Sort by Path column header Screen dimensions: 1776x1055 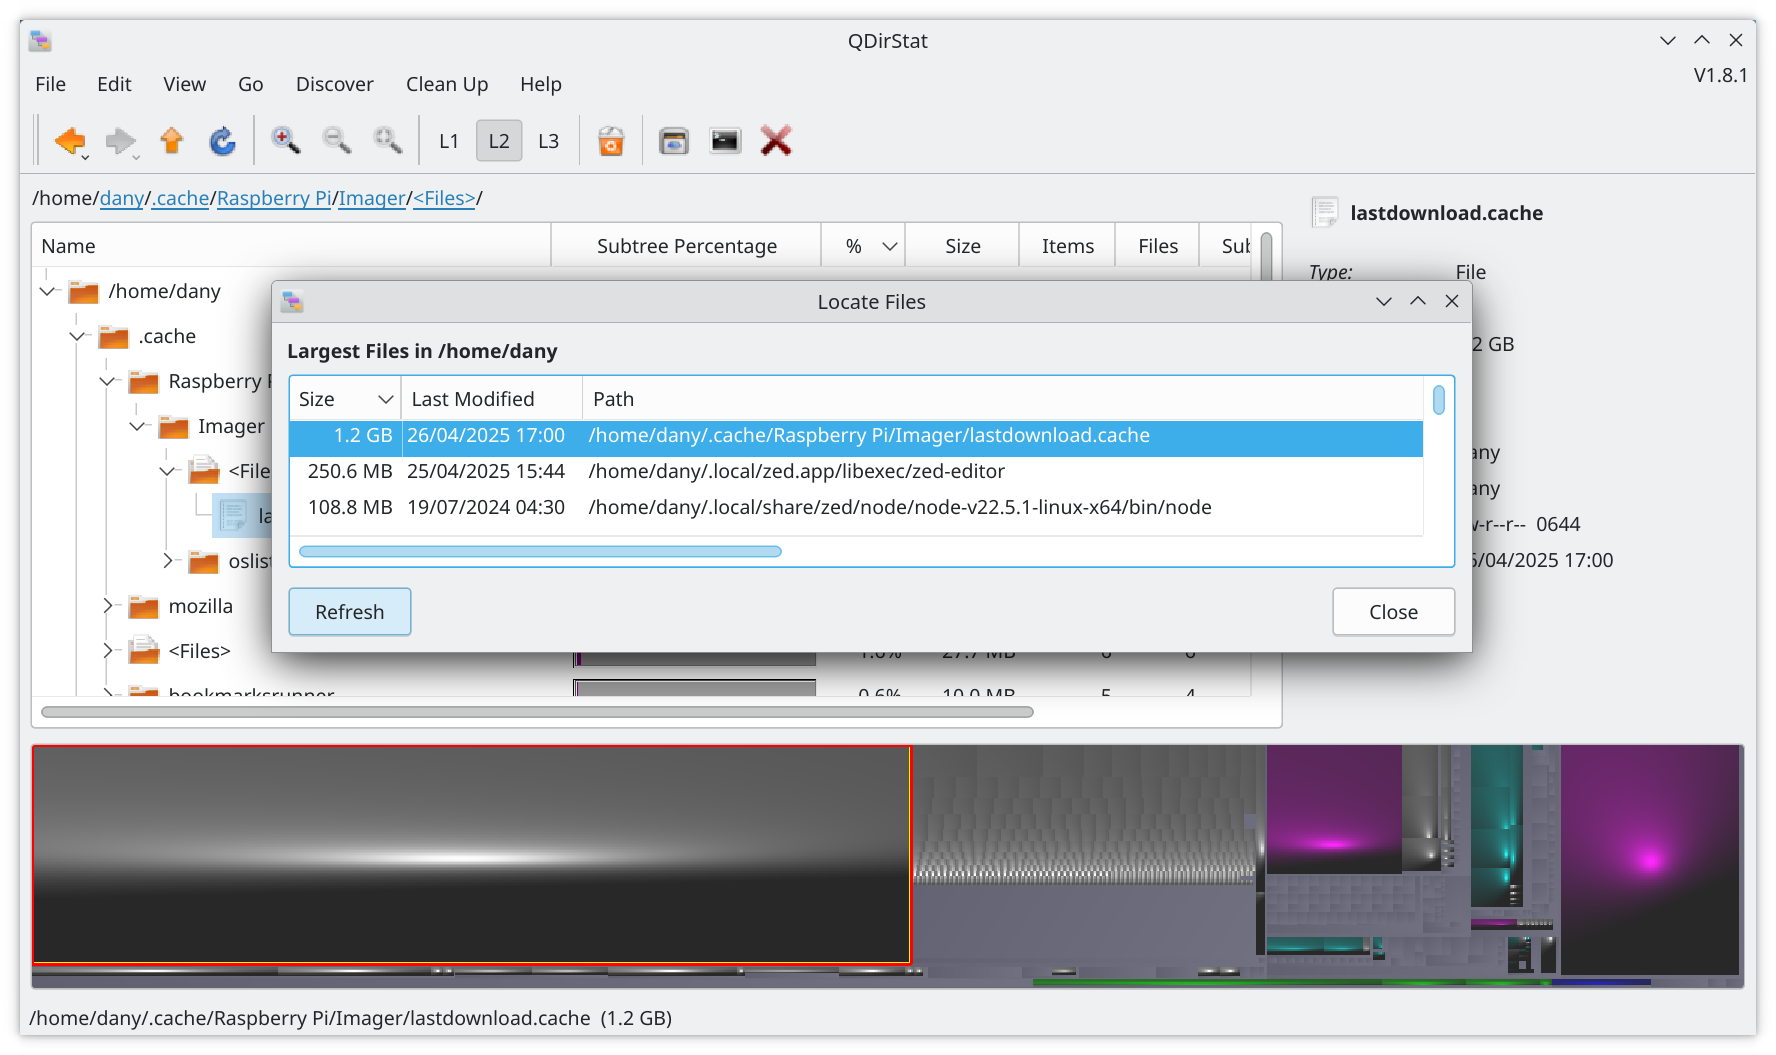click(x=1003, y=399)
